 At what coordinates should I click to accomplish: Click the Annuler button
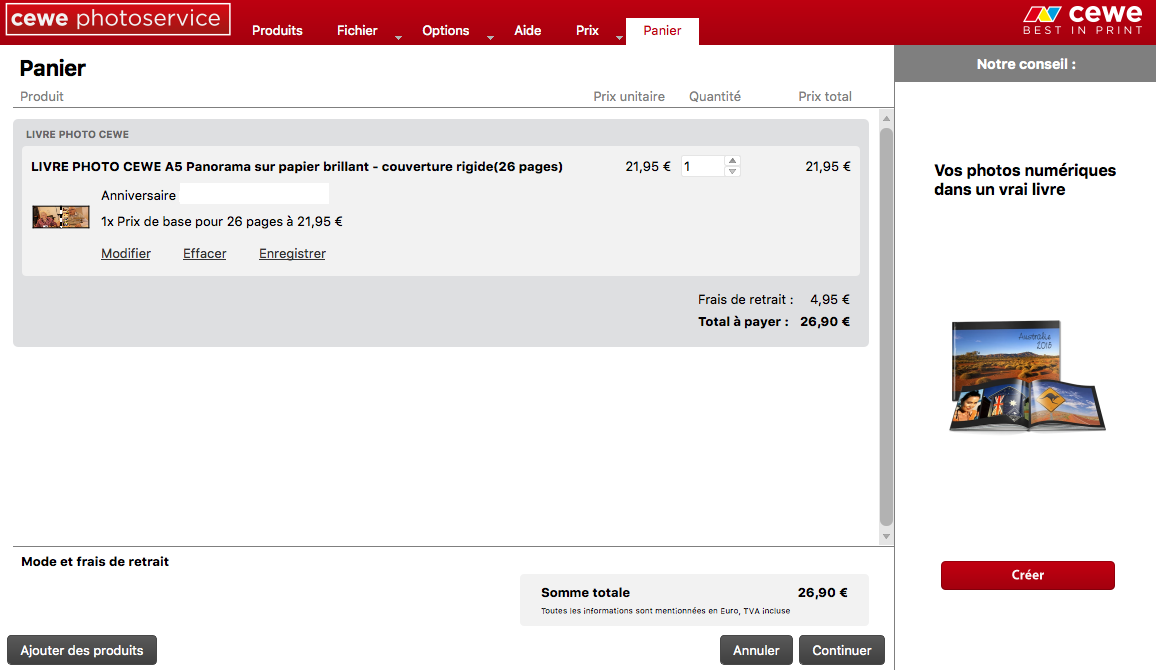point(756,650)
